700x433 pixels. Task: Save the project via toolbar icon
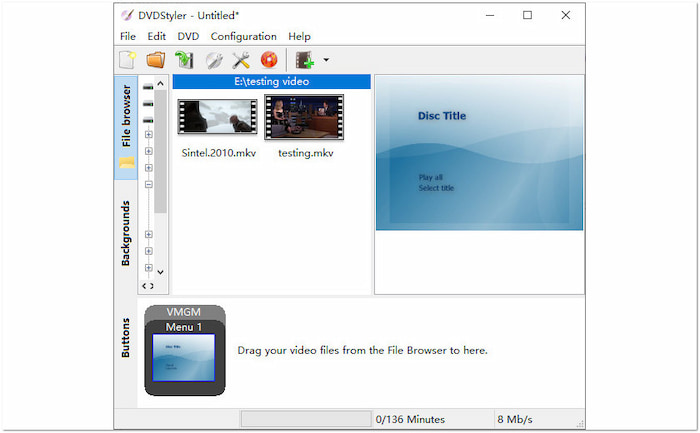point(184,60)
